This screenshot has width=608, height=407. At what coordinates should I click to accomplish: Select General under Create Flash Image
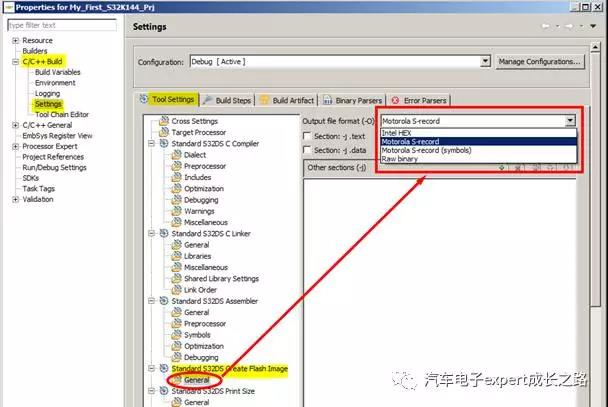pos(196,380)
